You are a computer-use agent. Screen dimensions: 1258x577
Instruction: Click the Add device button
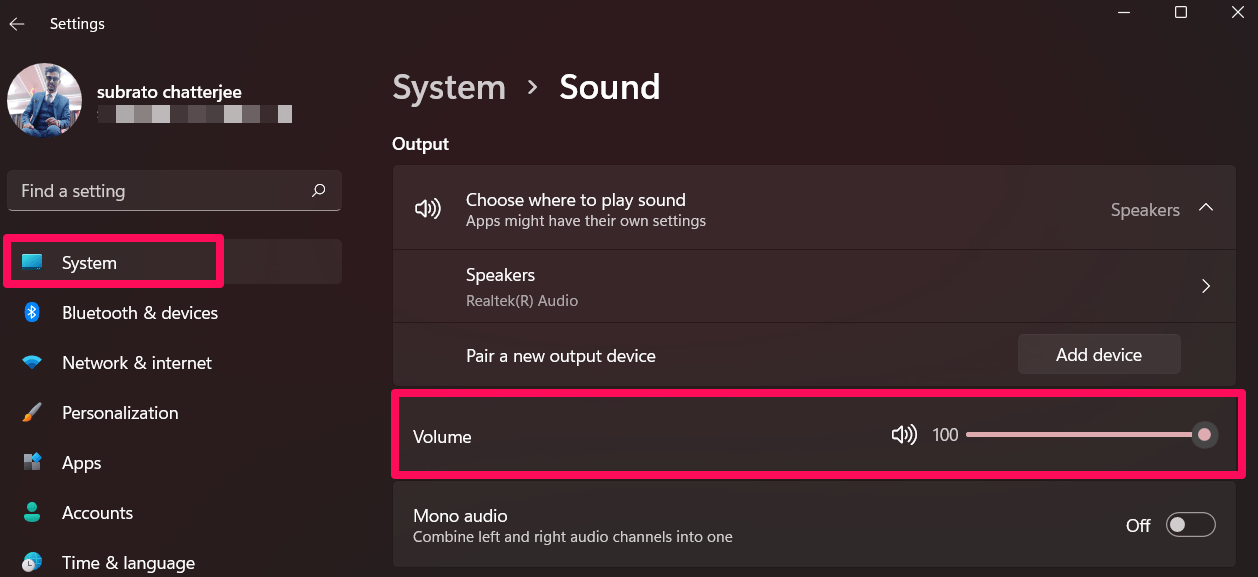coord(1098,354)
